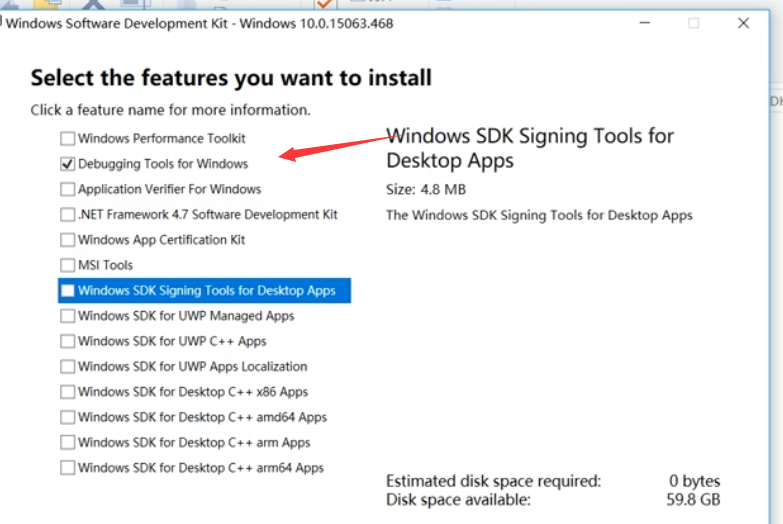
Task: Click the 0 bytes estimated space value
Action: (695, 481)
